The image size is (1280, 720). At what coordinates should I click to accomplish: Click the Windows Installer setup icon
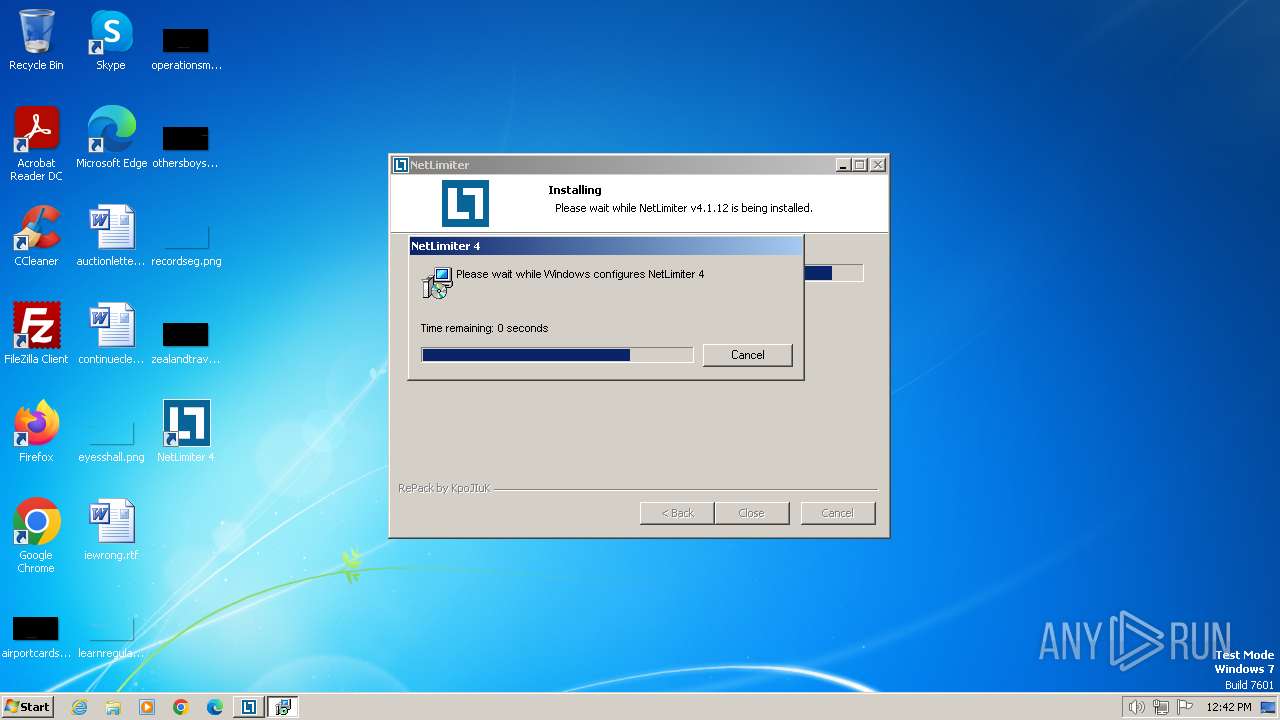[437, 283]
